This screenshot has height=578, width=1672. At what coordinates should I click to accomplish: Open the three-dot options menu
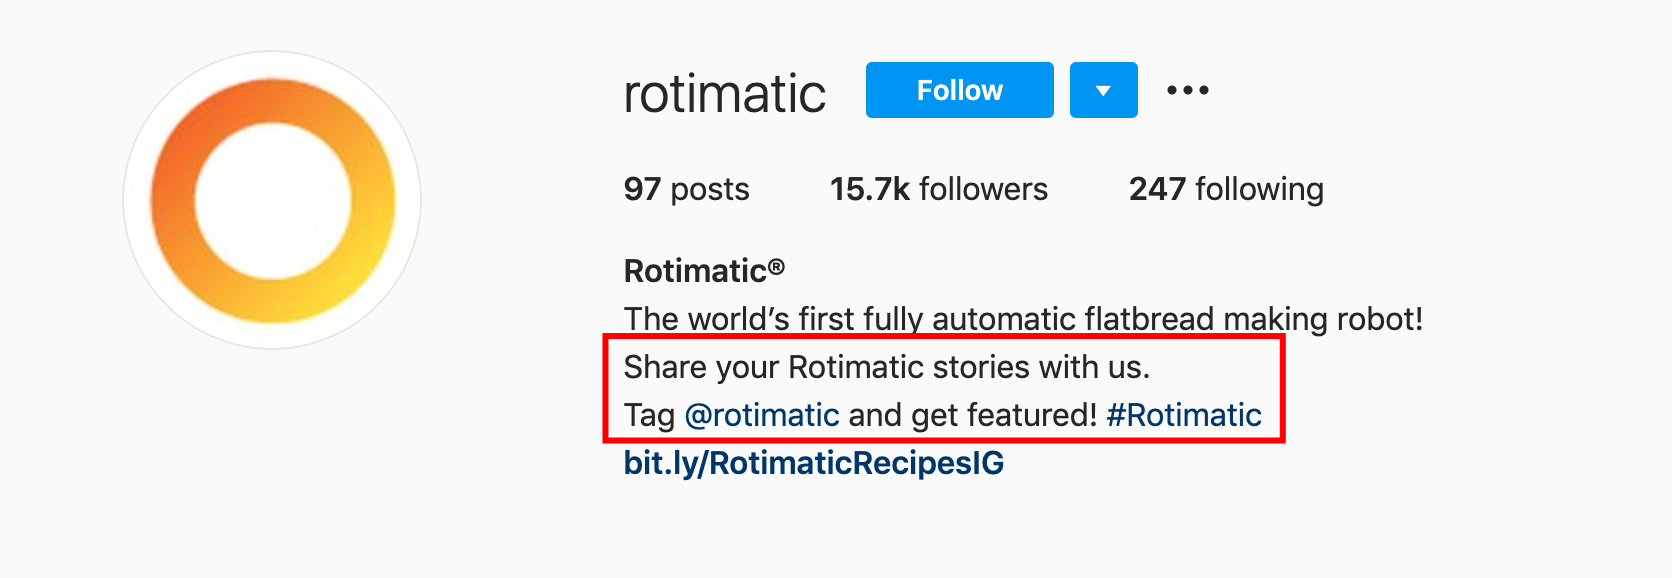[1188, 90]
